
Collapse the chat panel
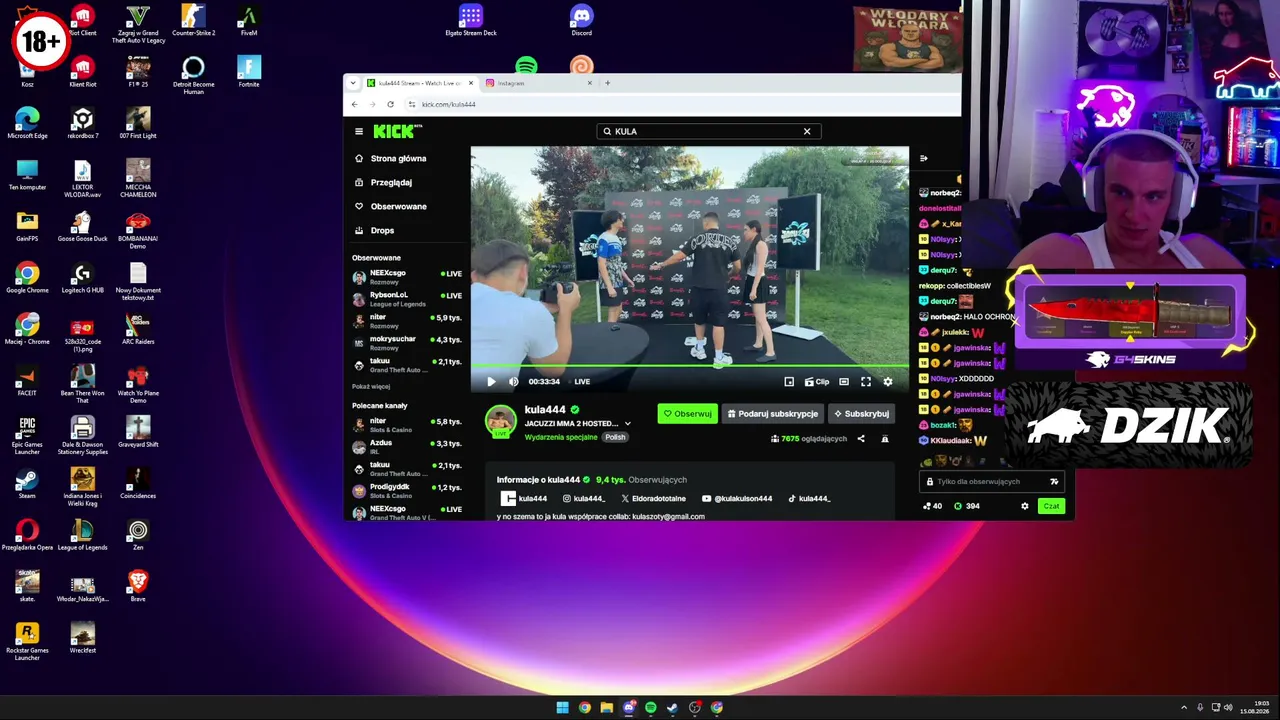tap(924, 158)
